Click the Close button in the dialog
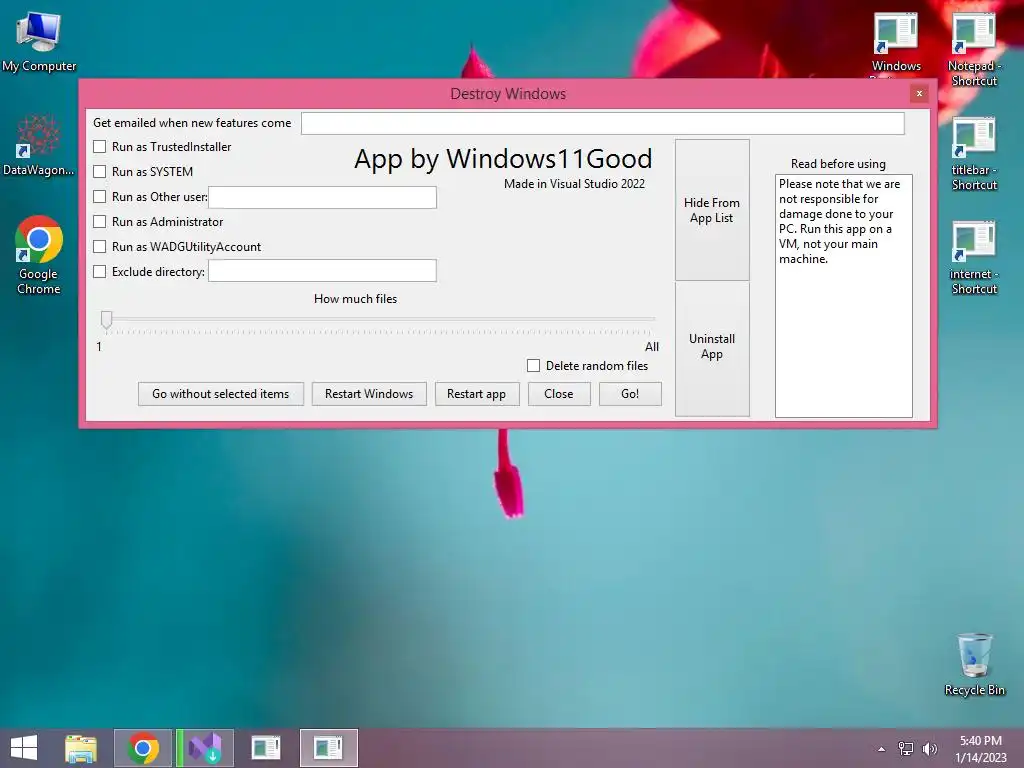1024x768 pixels. [x=559, y=394]
